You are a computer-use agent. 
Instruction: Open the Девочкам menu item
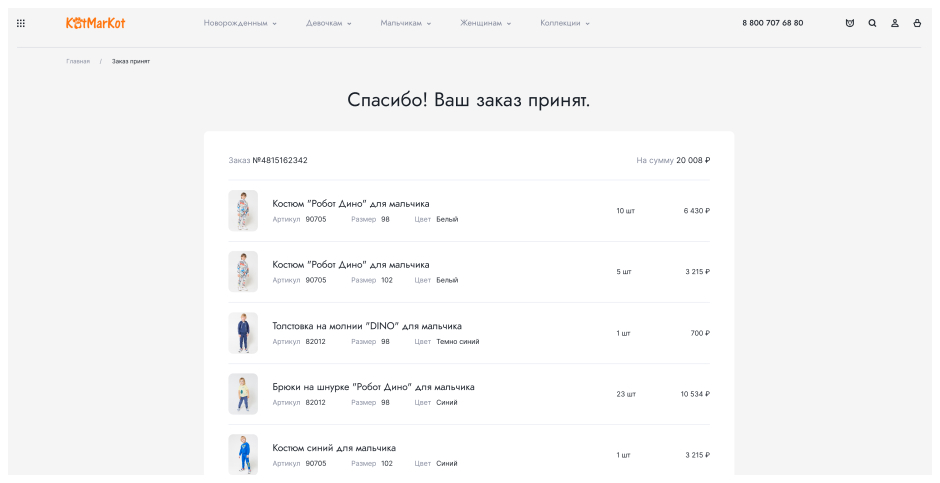tap(324, 23)
